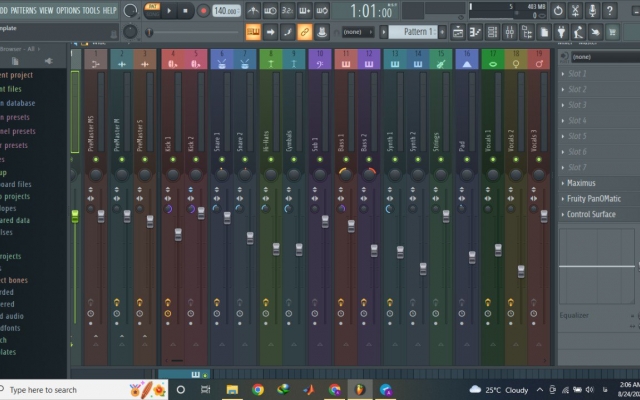Image resolution: width=640 pixels, height=400 pixels.
Task: Click the Stop button
Action: [185, 11]
